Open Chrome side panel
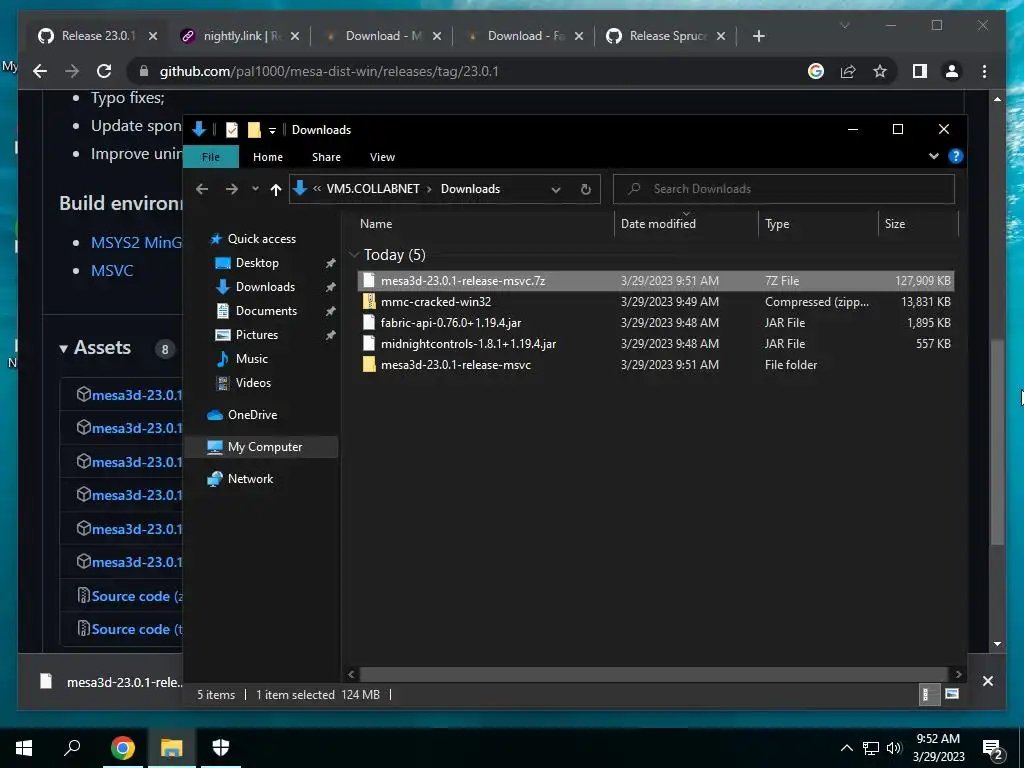The image size is (1024, 768). pos(920,71)
